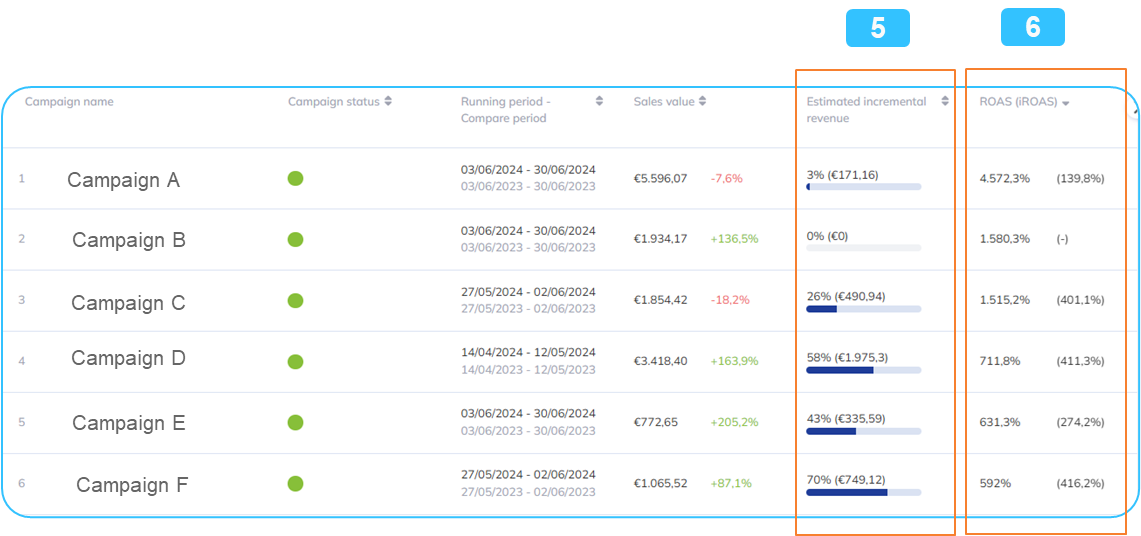Click the Campaign status header label
The height and width of the screenshot is (536, 1141).
tap(334, 102)
